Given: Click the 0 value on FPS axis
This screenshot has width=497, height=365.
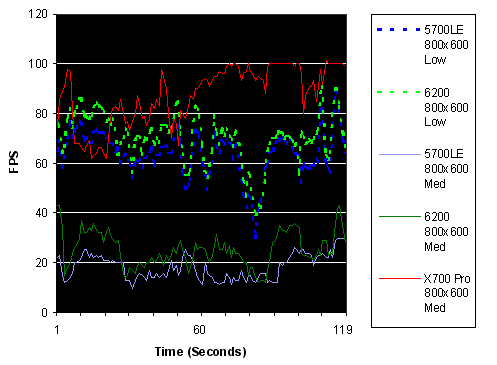Looking at the screenshot, I should pyautogui.click(x=45, y=312).
